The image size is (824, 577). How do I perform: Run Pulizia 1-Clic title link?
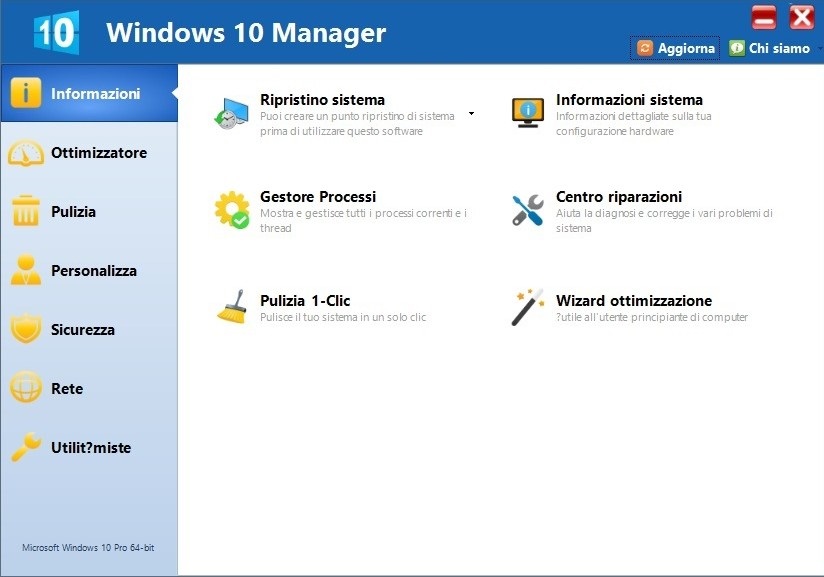point(305,301)
